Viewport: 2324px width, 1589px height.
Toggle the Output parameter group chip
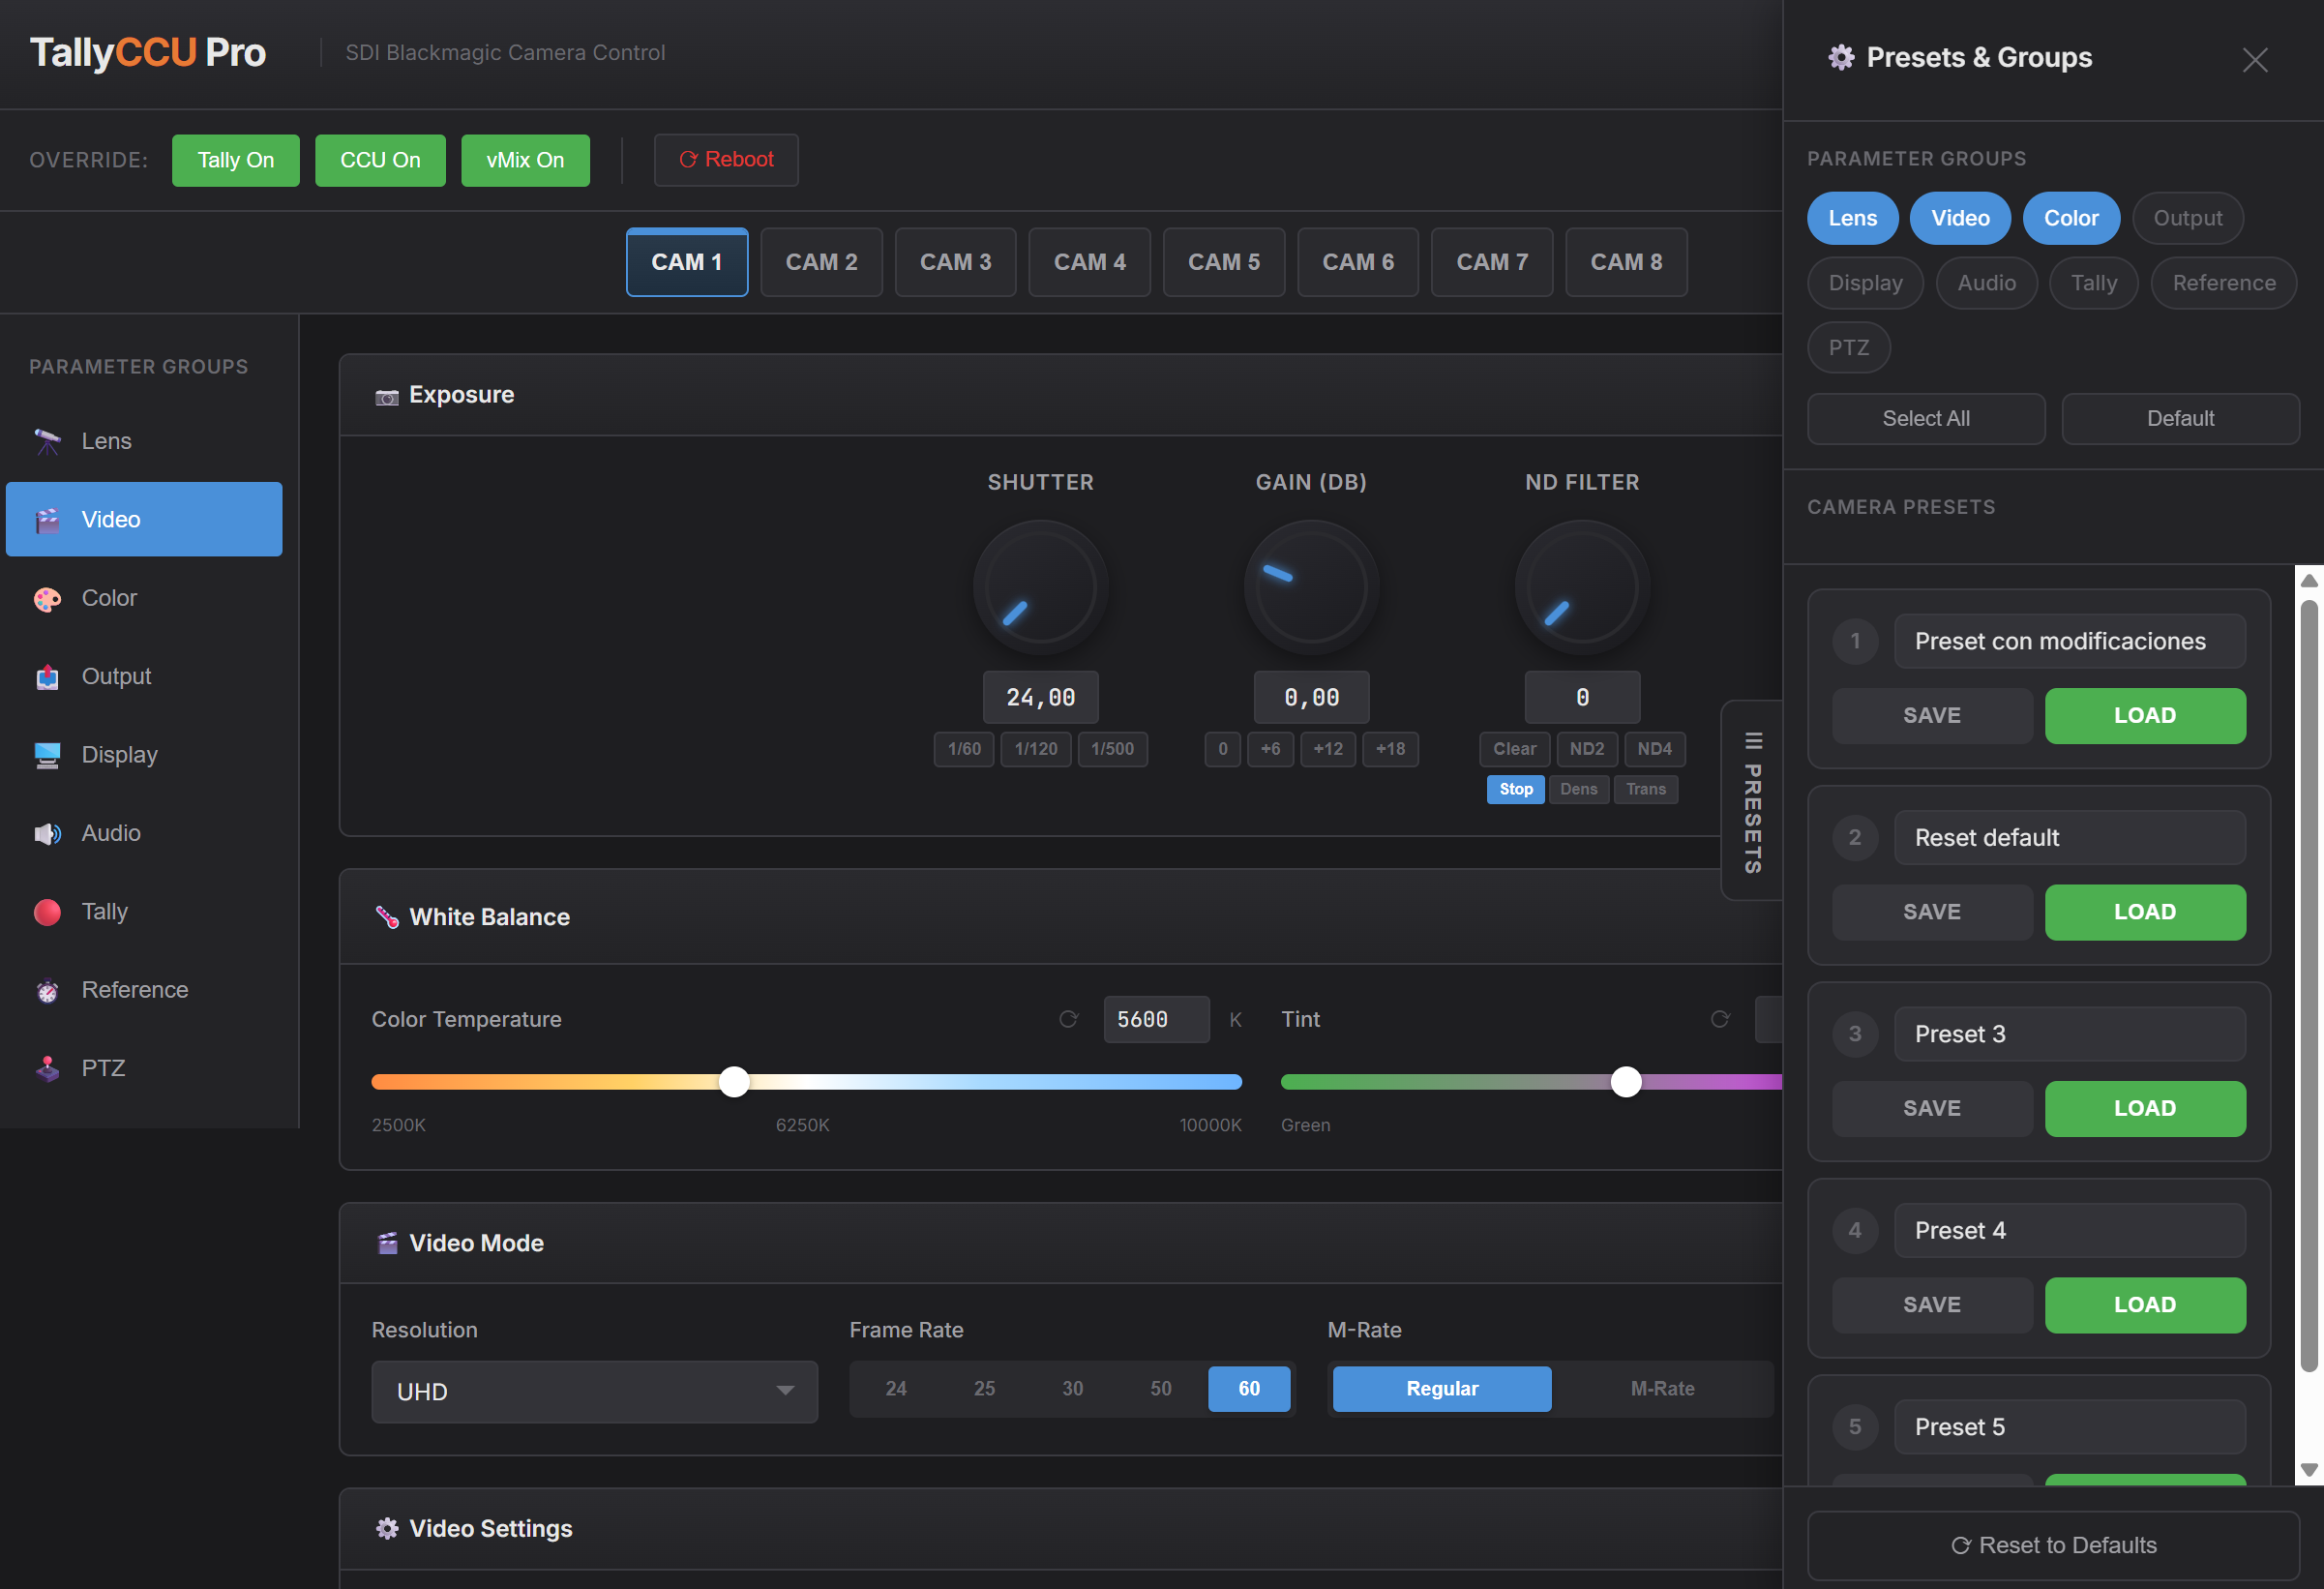tap(2186, 218)
